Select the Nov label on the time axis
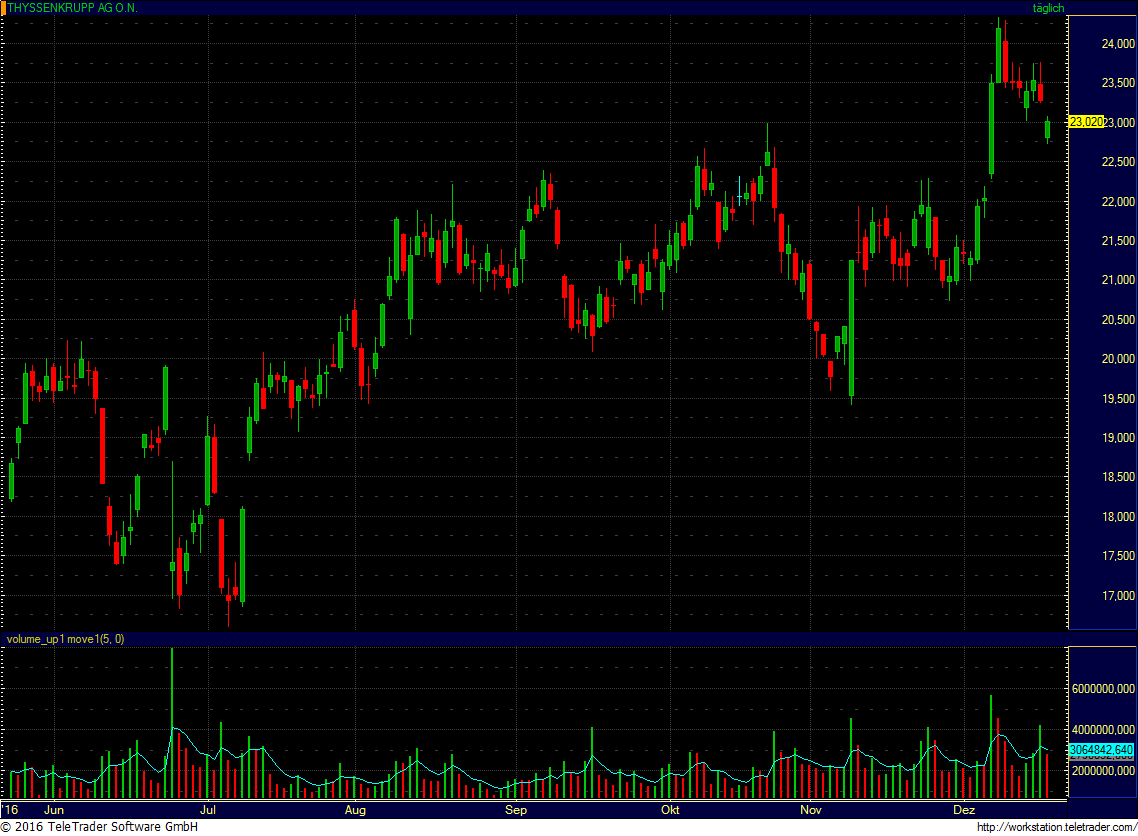 point(811,810)
